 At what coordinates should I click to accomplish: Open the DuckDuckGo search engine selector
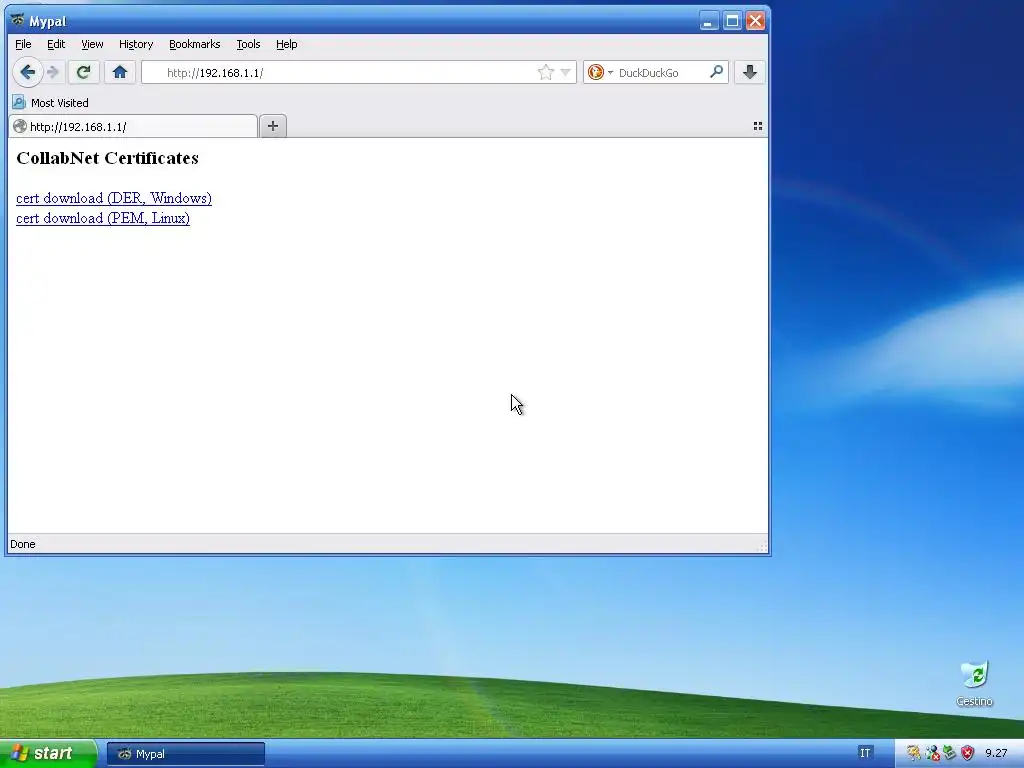tap(600, 72)
